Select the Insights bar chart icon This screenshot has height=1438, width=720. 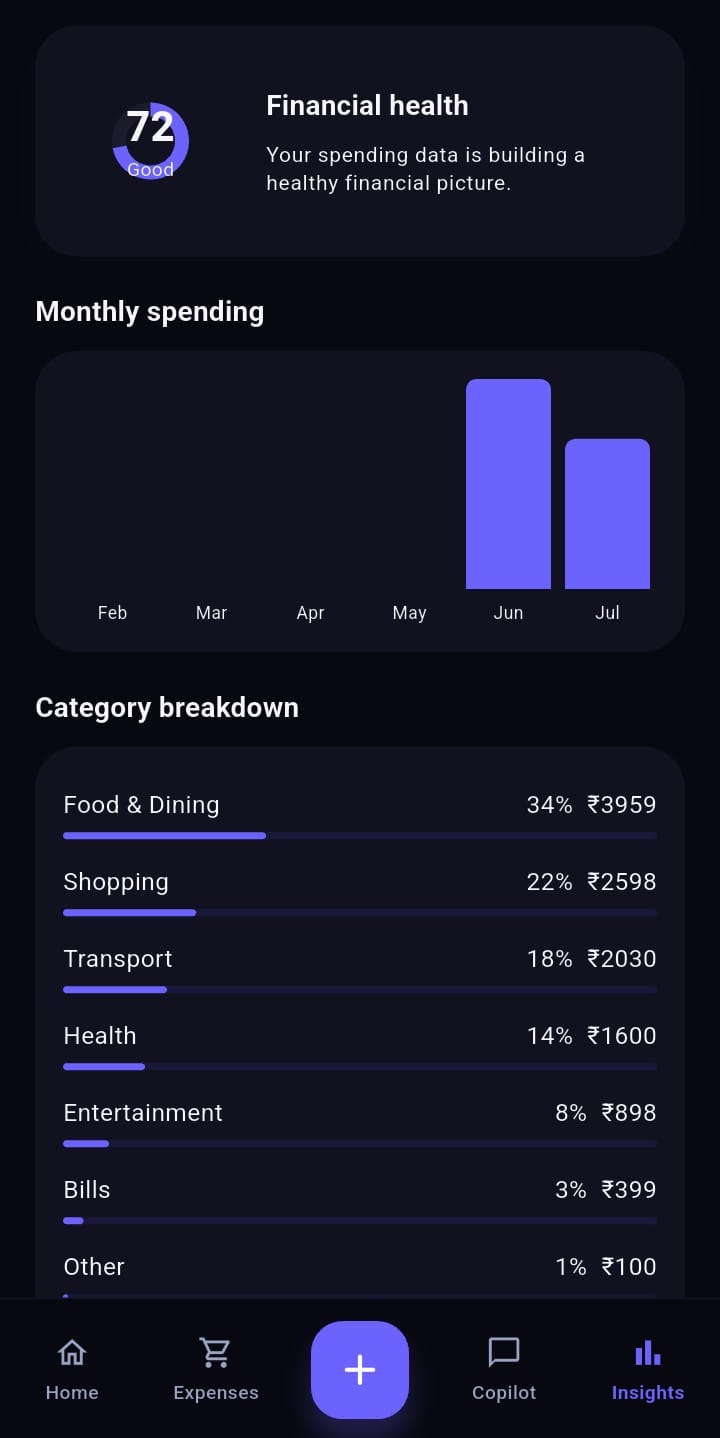tap(648, 1352)
